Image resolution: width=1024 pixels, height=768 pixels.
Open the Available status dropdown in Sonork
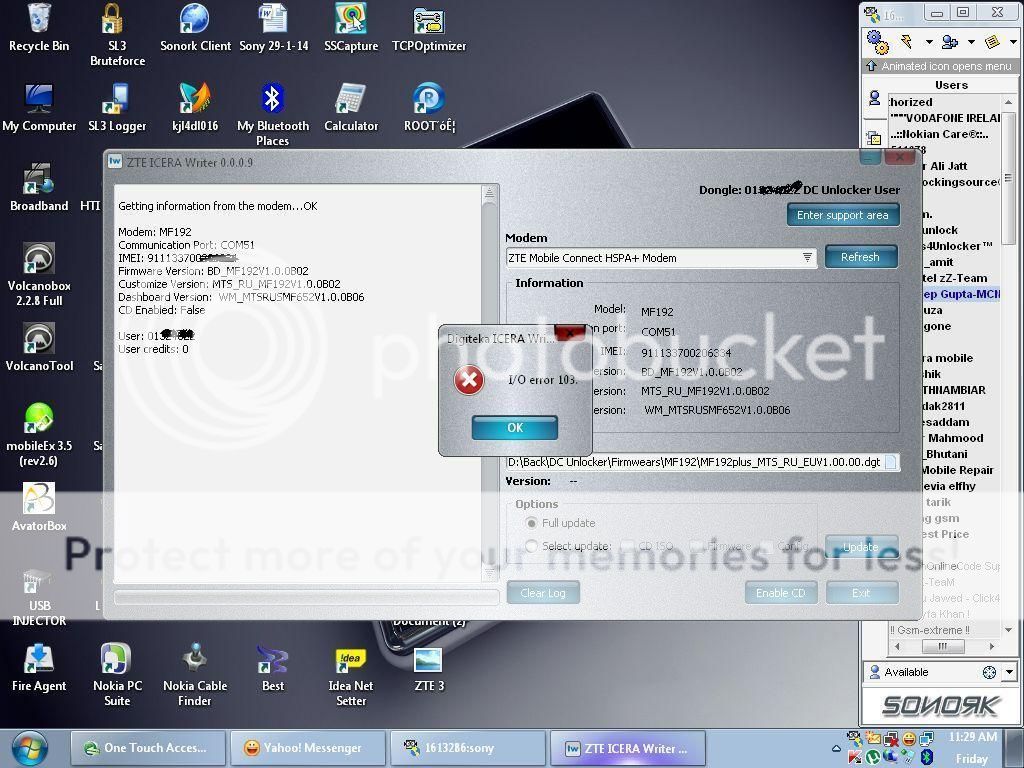(1008, 672)
